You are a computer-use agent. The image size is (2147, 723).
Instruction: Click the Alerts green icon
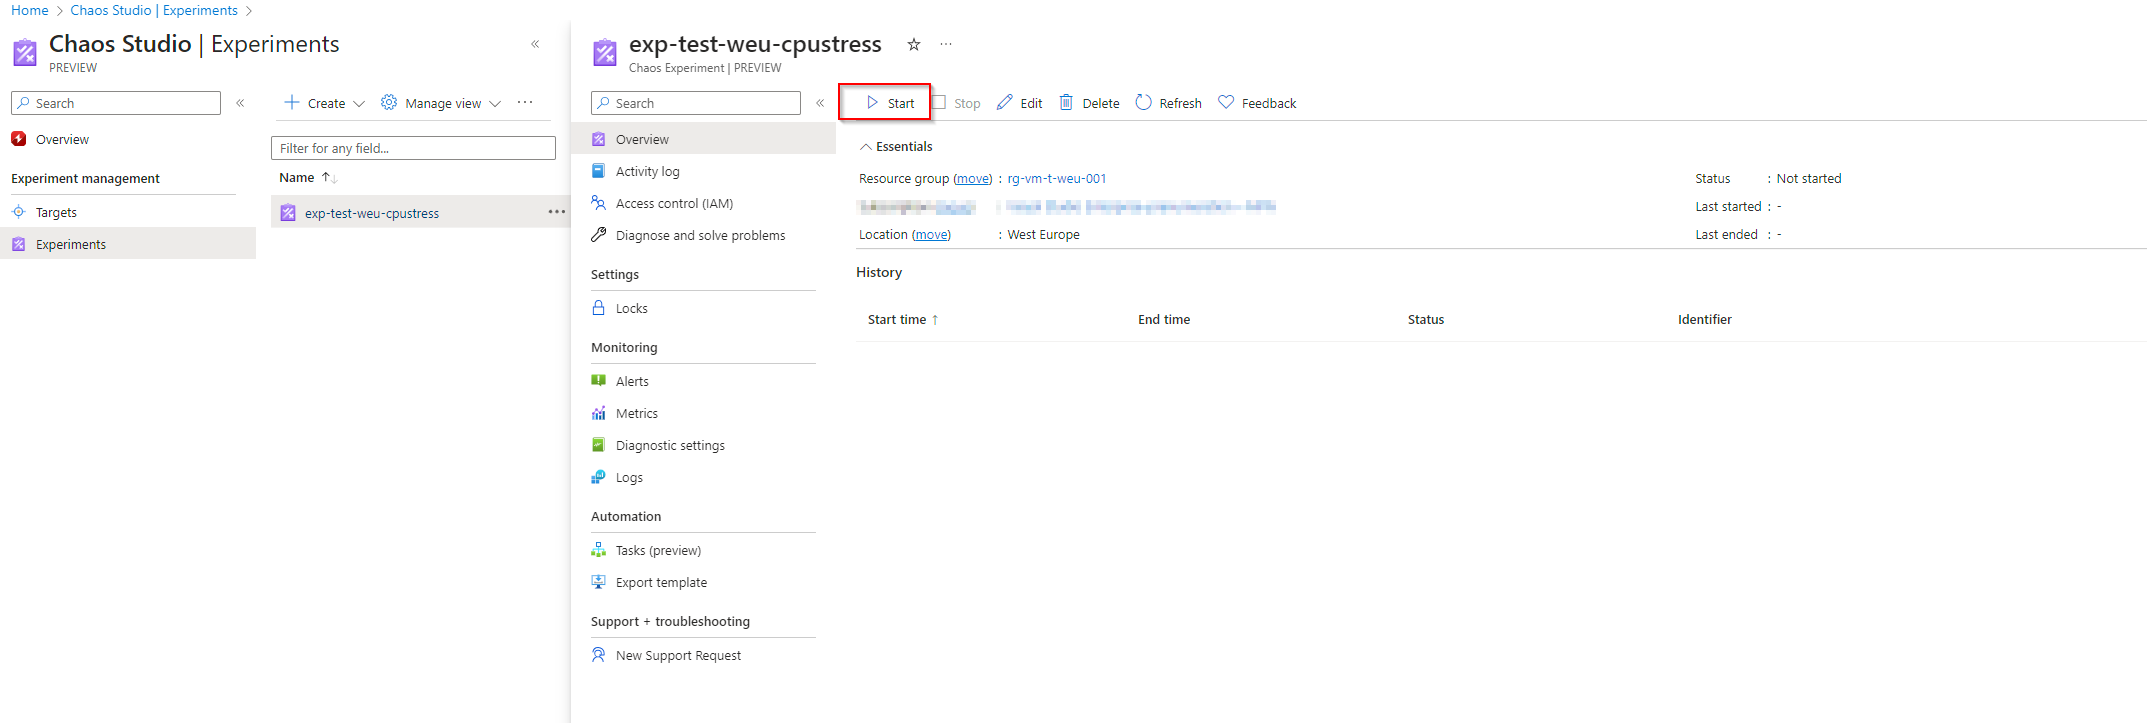pyautogui.click(x=598, y=381)
